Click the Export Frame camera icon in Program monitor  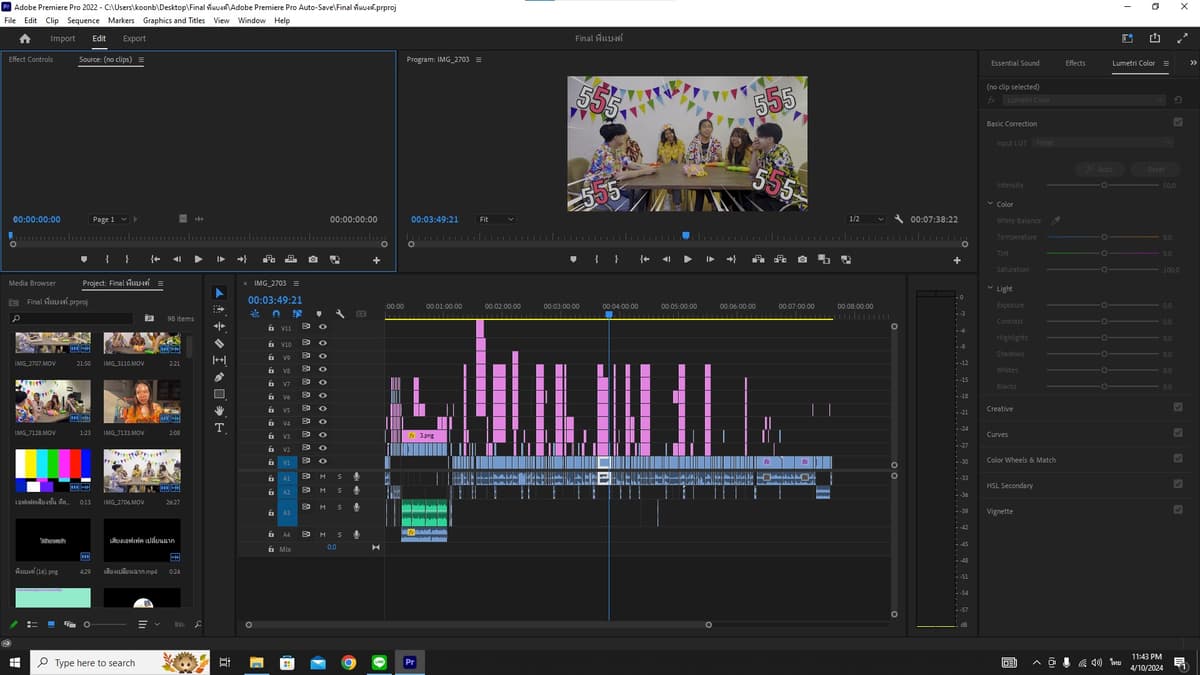pos(802,259)
